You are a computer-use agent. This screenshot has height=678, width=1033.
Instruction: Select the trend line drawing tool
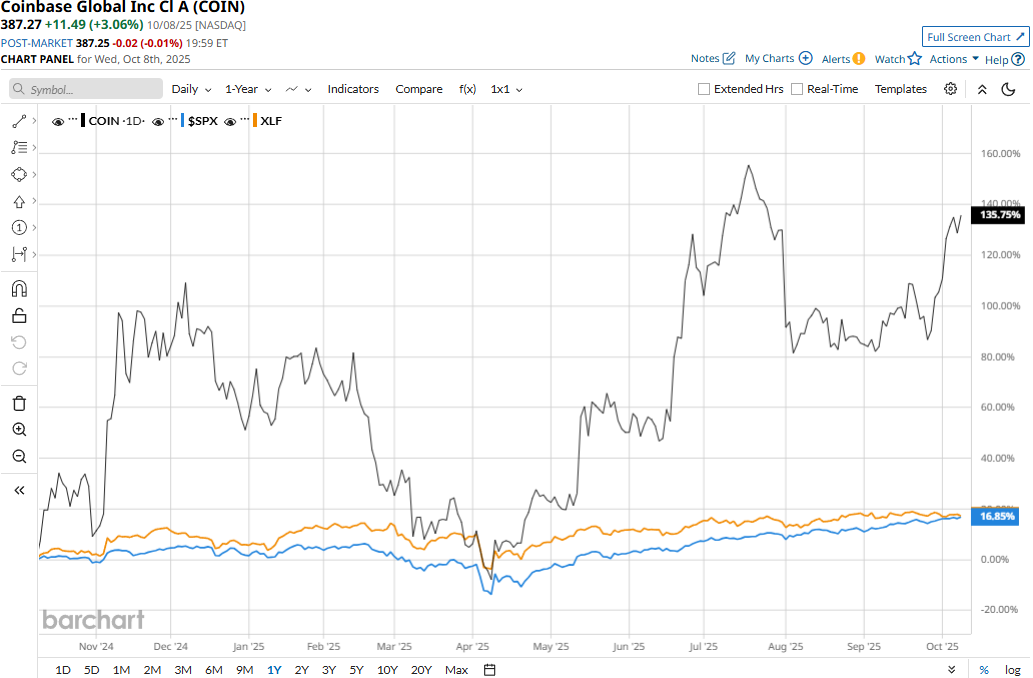tap(19, 121)
